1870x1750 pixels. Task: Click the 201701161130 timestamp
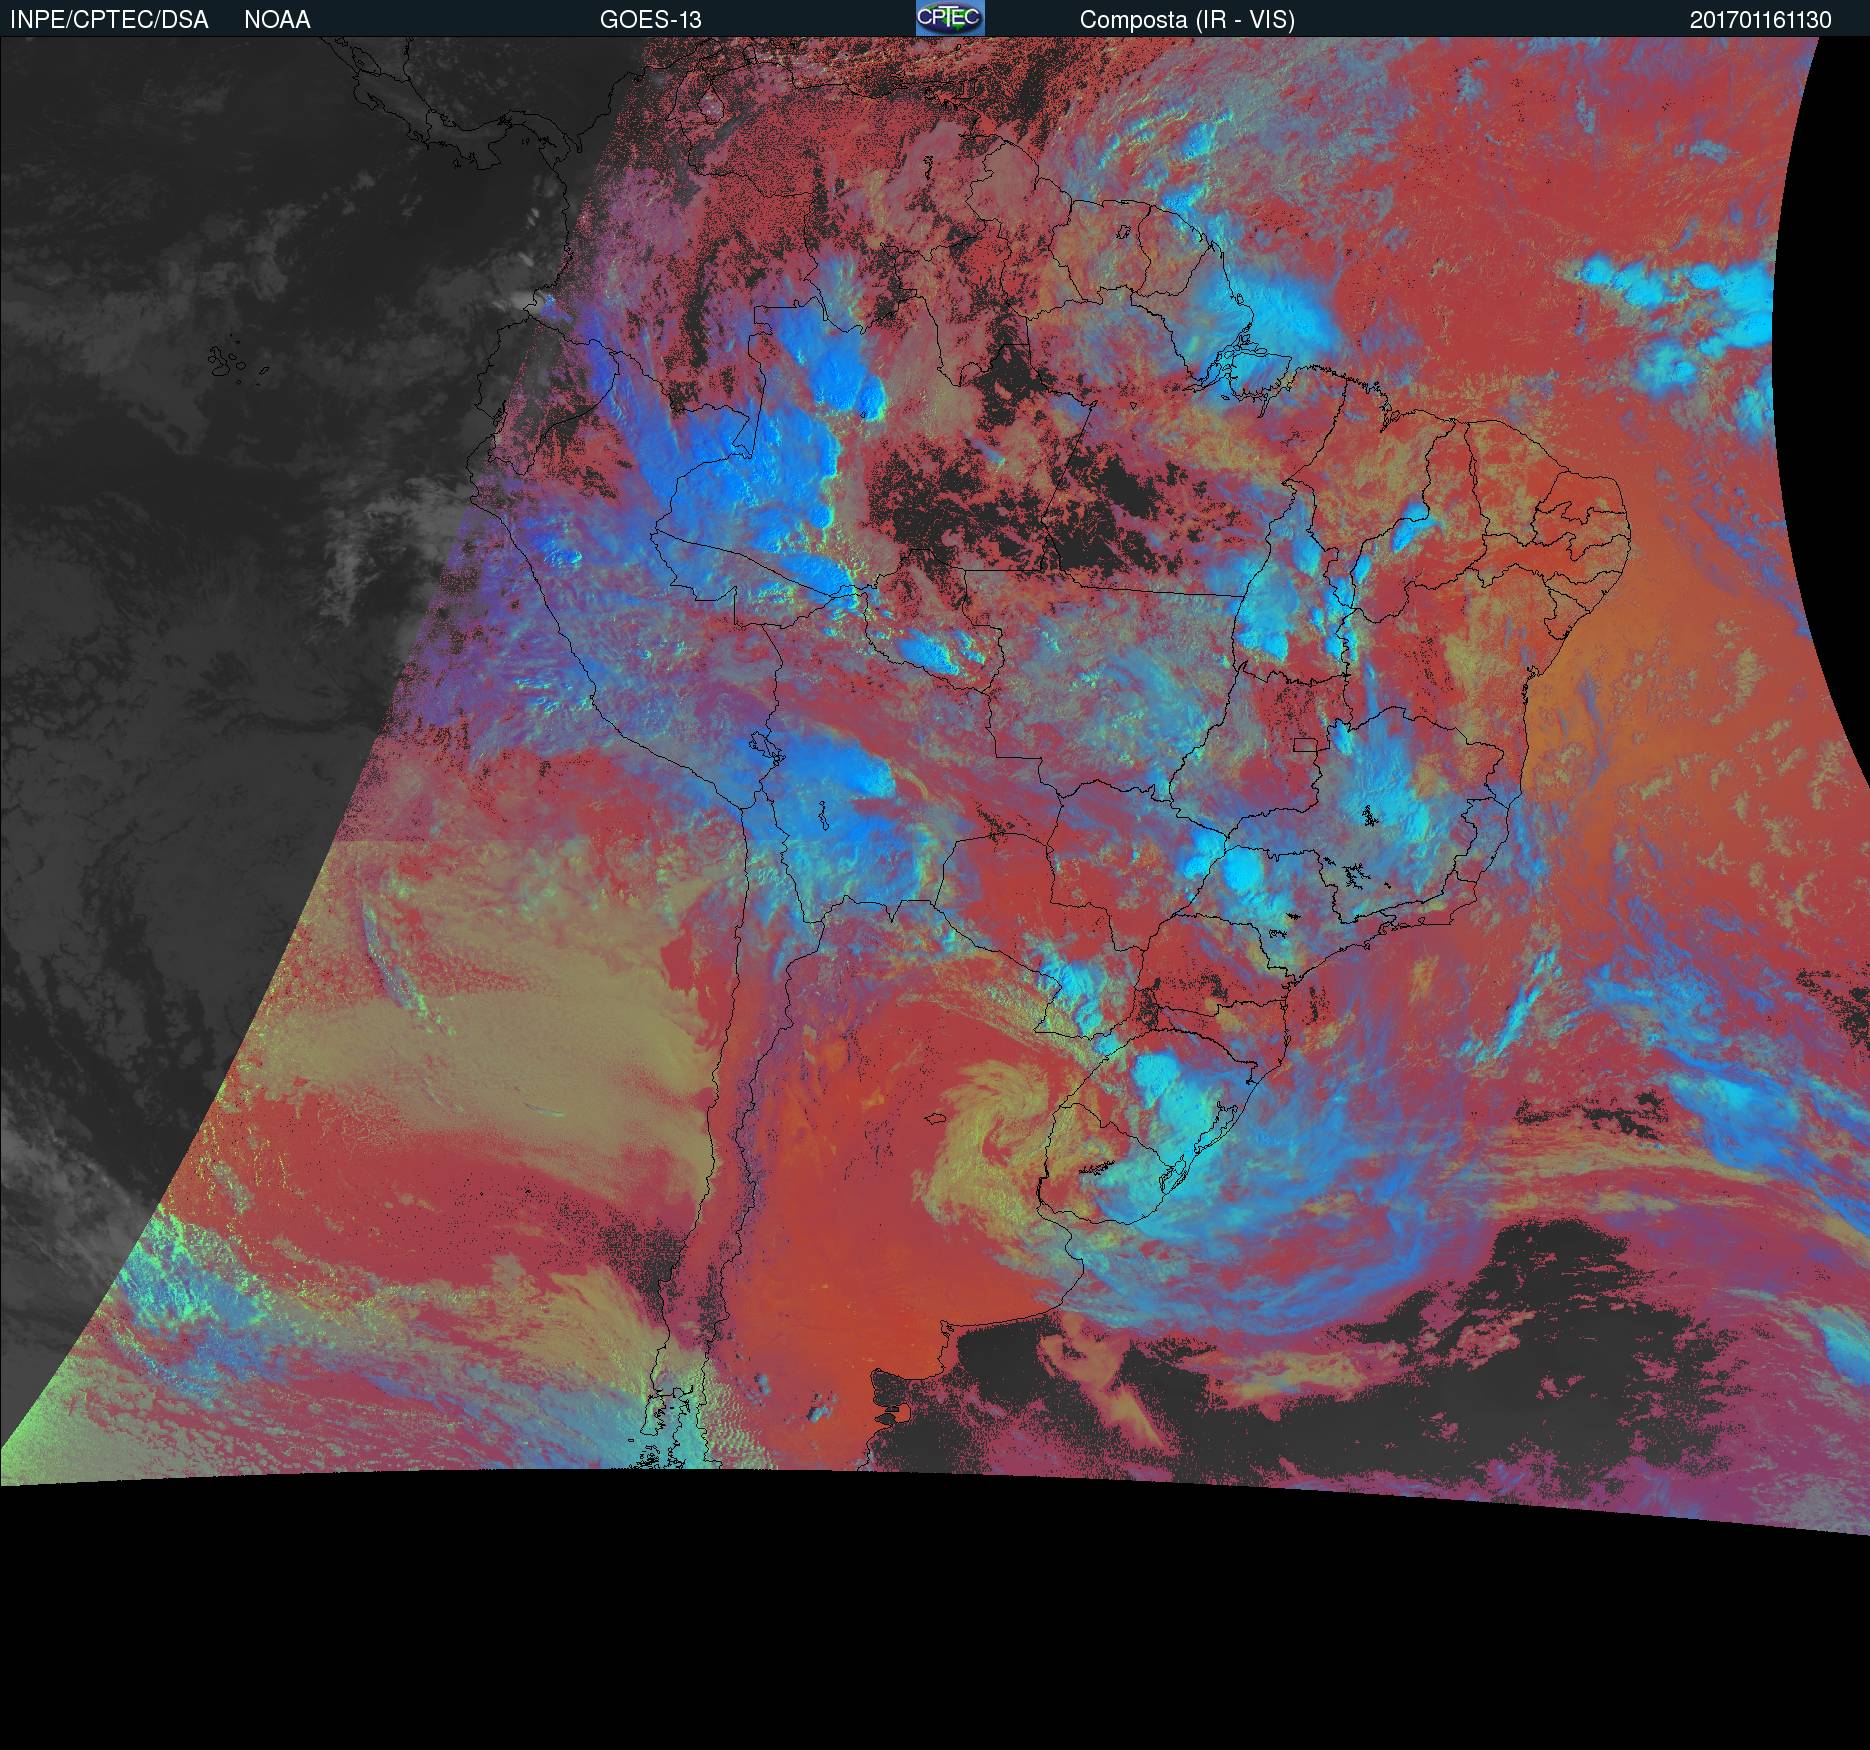[1761, 20]
